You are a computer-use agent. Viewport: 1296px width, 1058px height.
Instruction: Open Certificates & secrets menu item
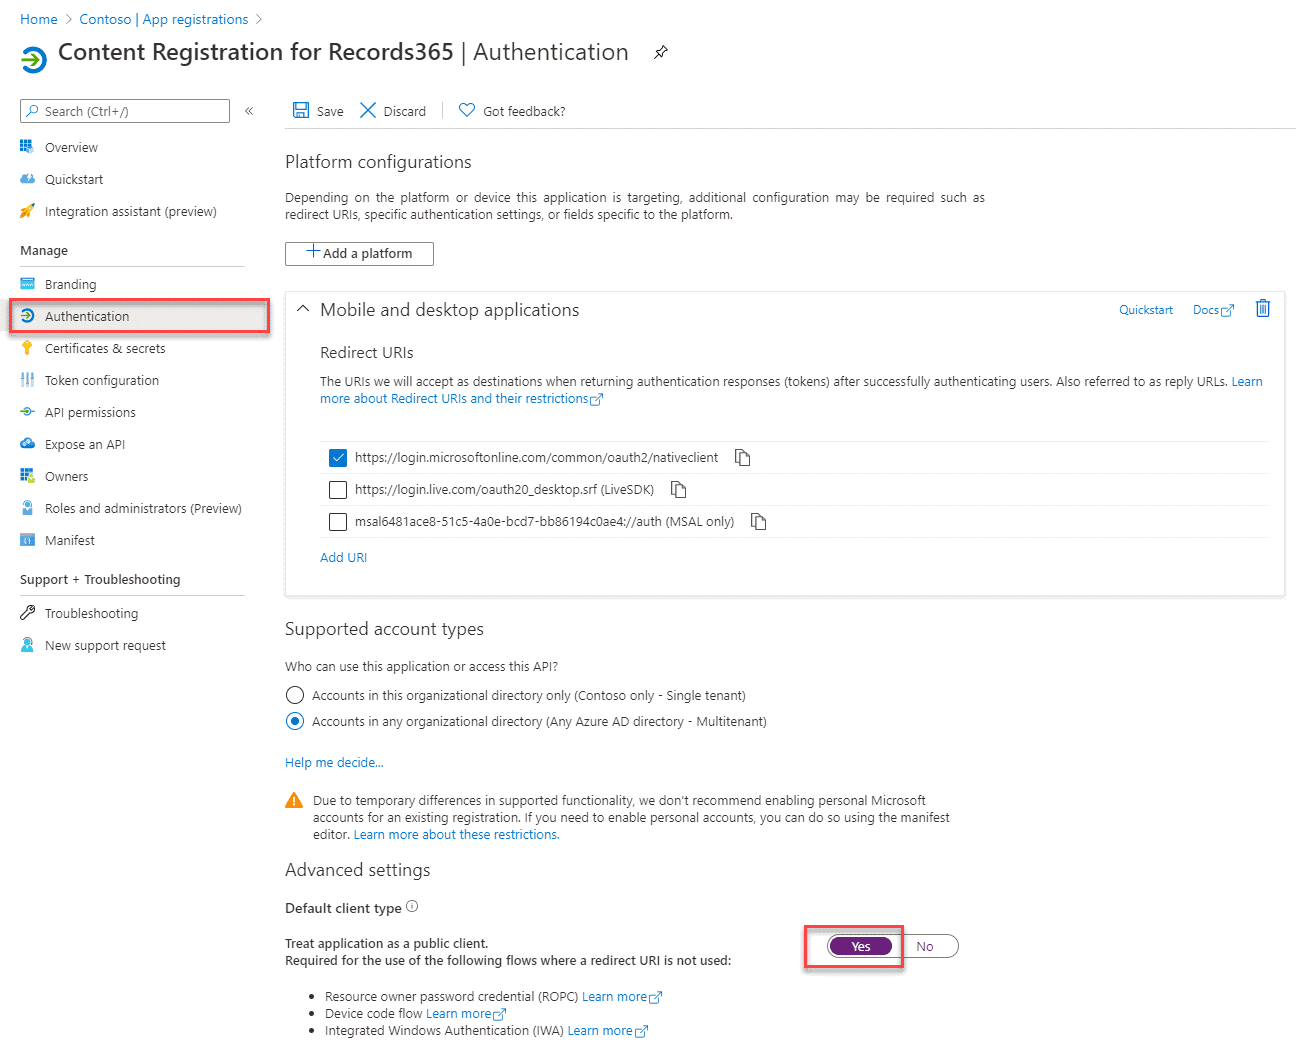pos(105,348)
